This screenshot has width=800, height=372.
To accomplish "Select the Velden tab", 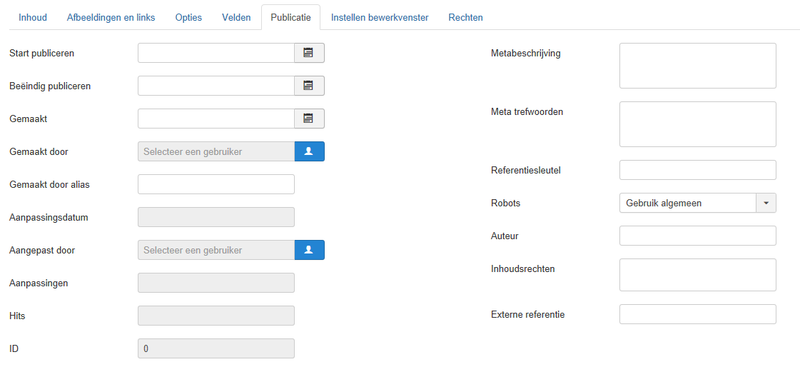I will [236, 17].
